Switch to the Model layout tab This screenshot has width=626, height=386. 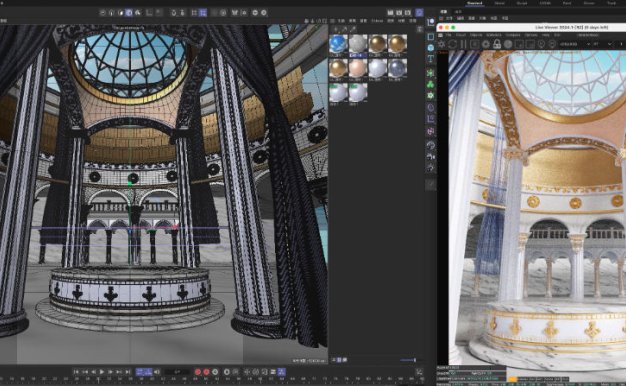[x=499, y=3]
